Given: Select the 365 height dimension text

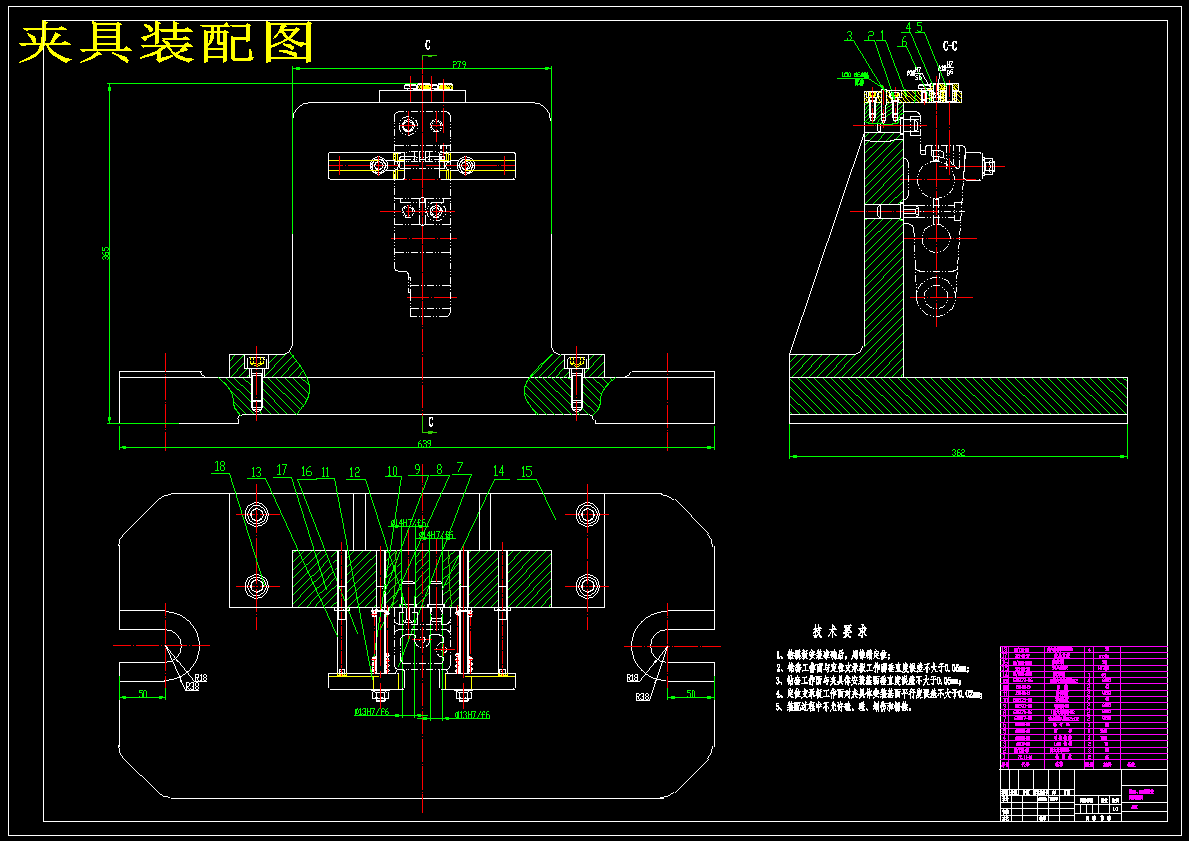Looking at the screenshot, I should pos(106,251).
